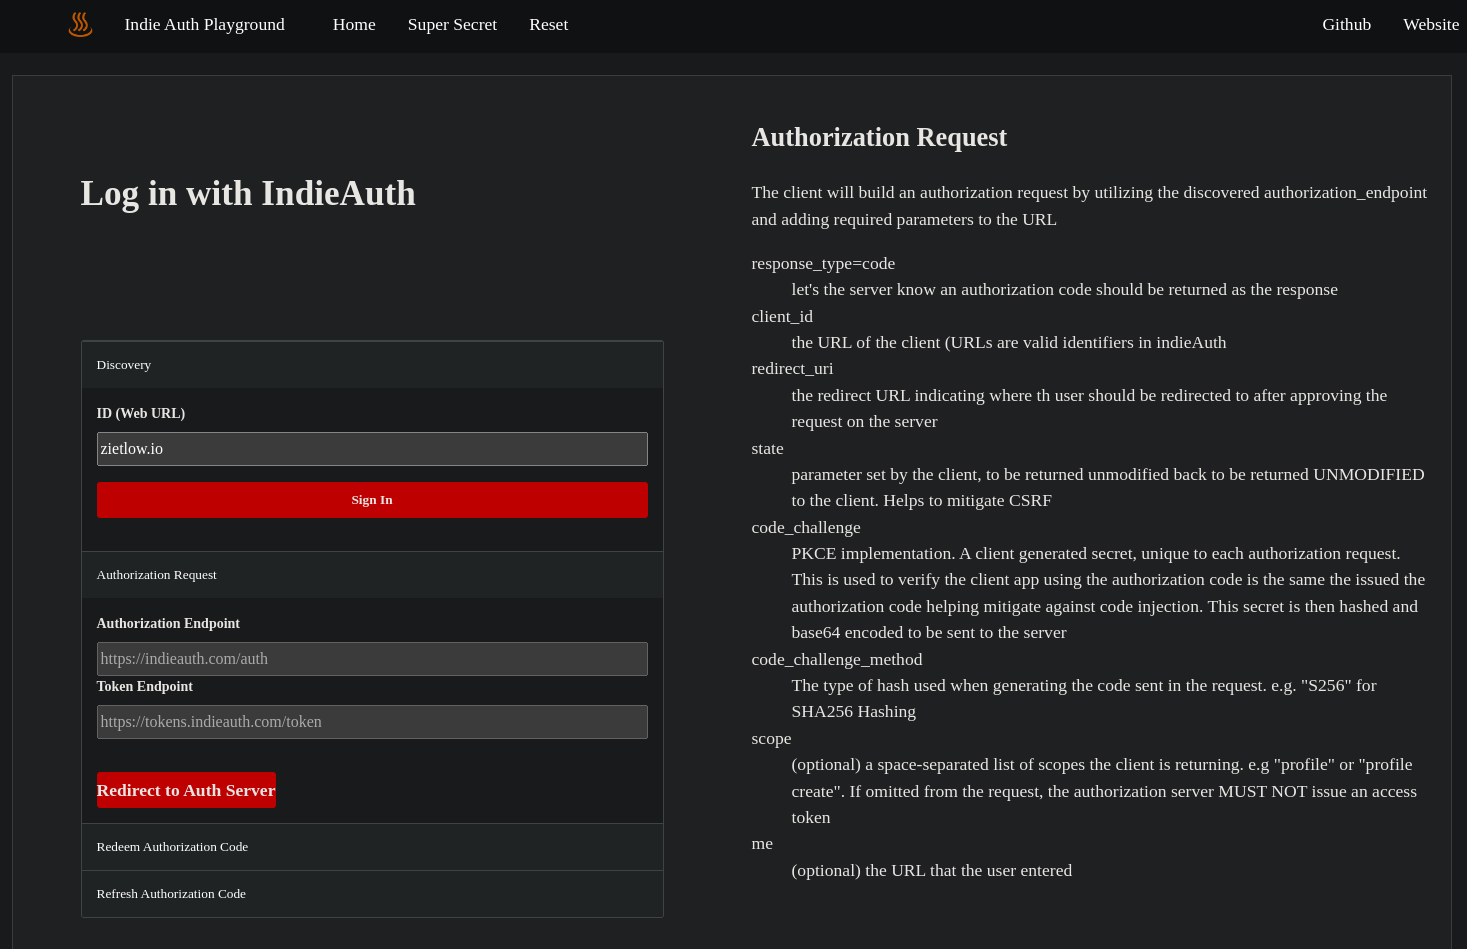Click the code_challenge_method term
The image size is (1467, 949).
pyautogui.click(x=837, y=660)
